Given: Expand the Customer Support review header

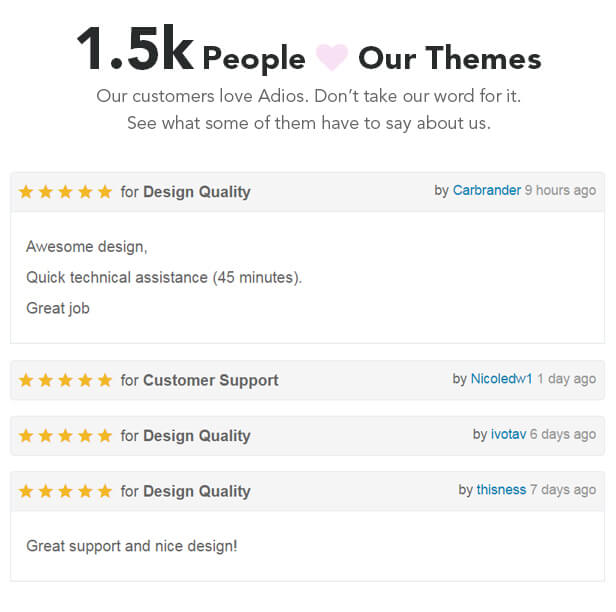Looking at the screenshot, I should 308,380.
